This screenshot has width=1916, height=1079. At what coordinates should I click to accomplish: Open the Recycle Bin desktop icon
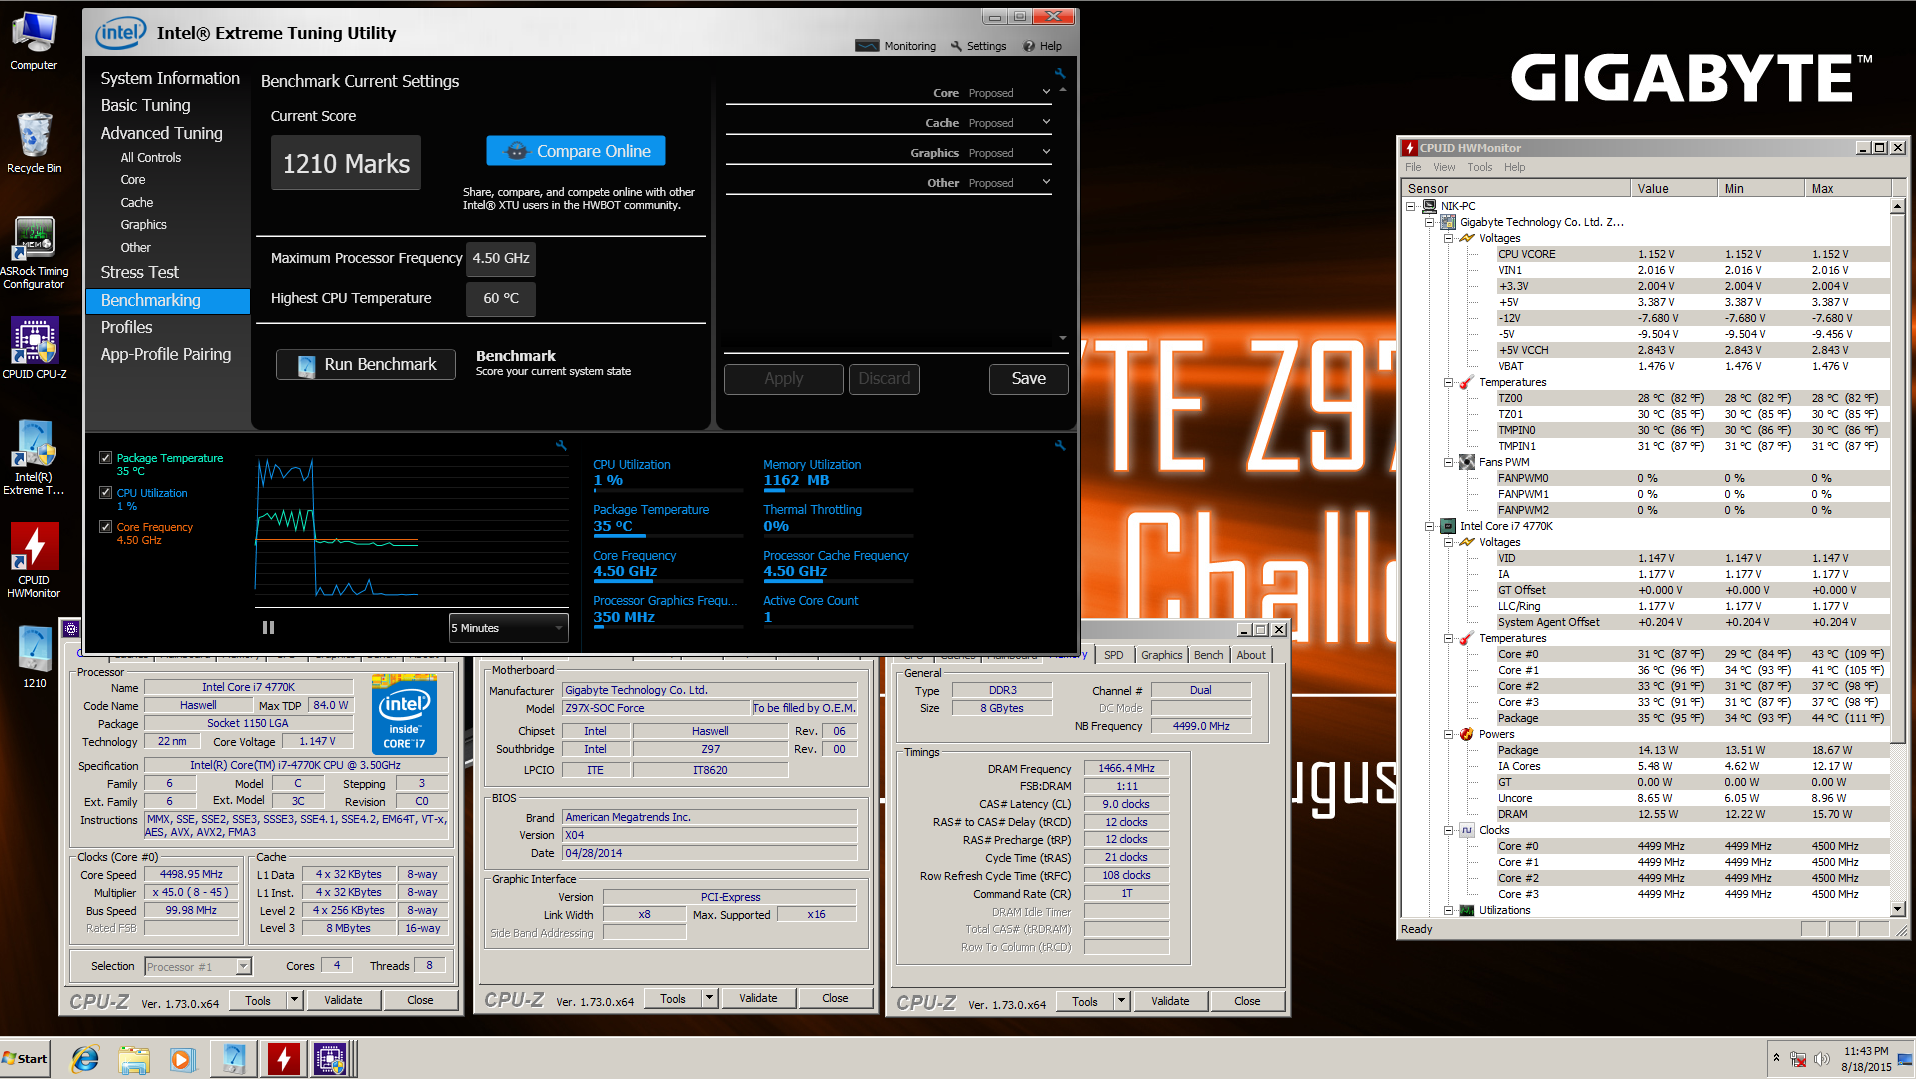click(x=34, y=142)
